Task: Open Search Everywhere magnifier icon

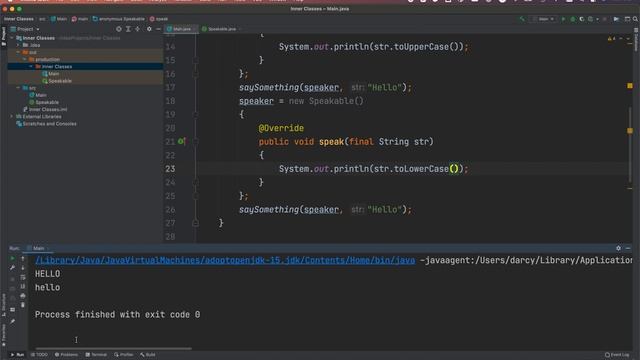Action: pyautogui.click(x=635, y=19)
